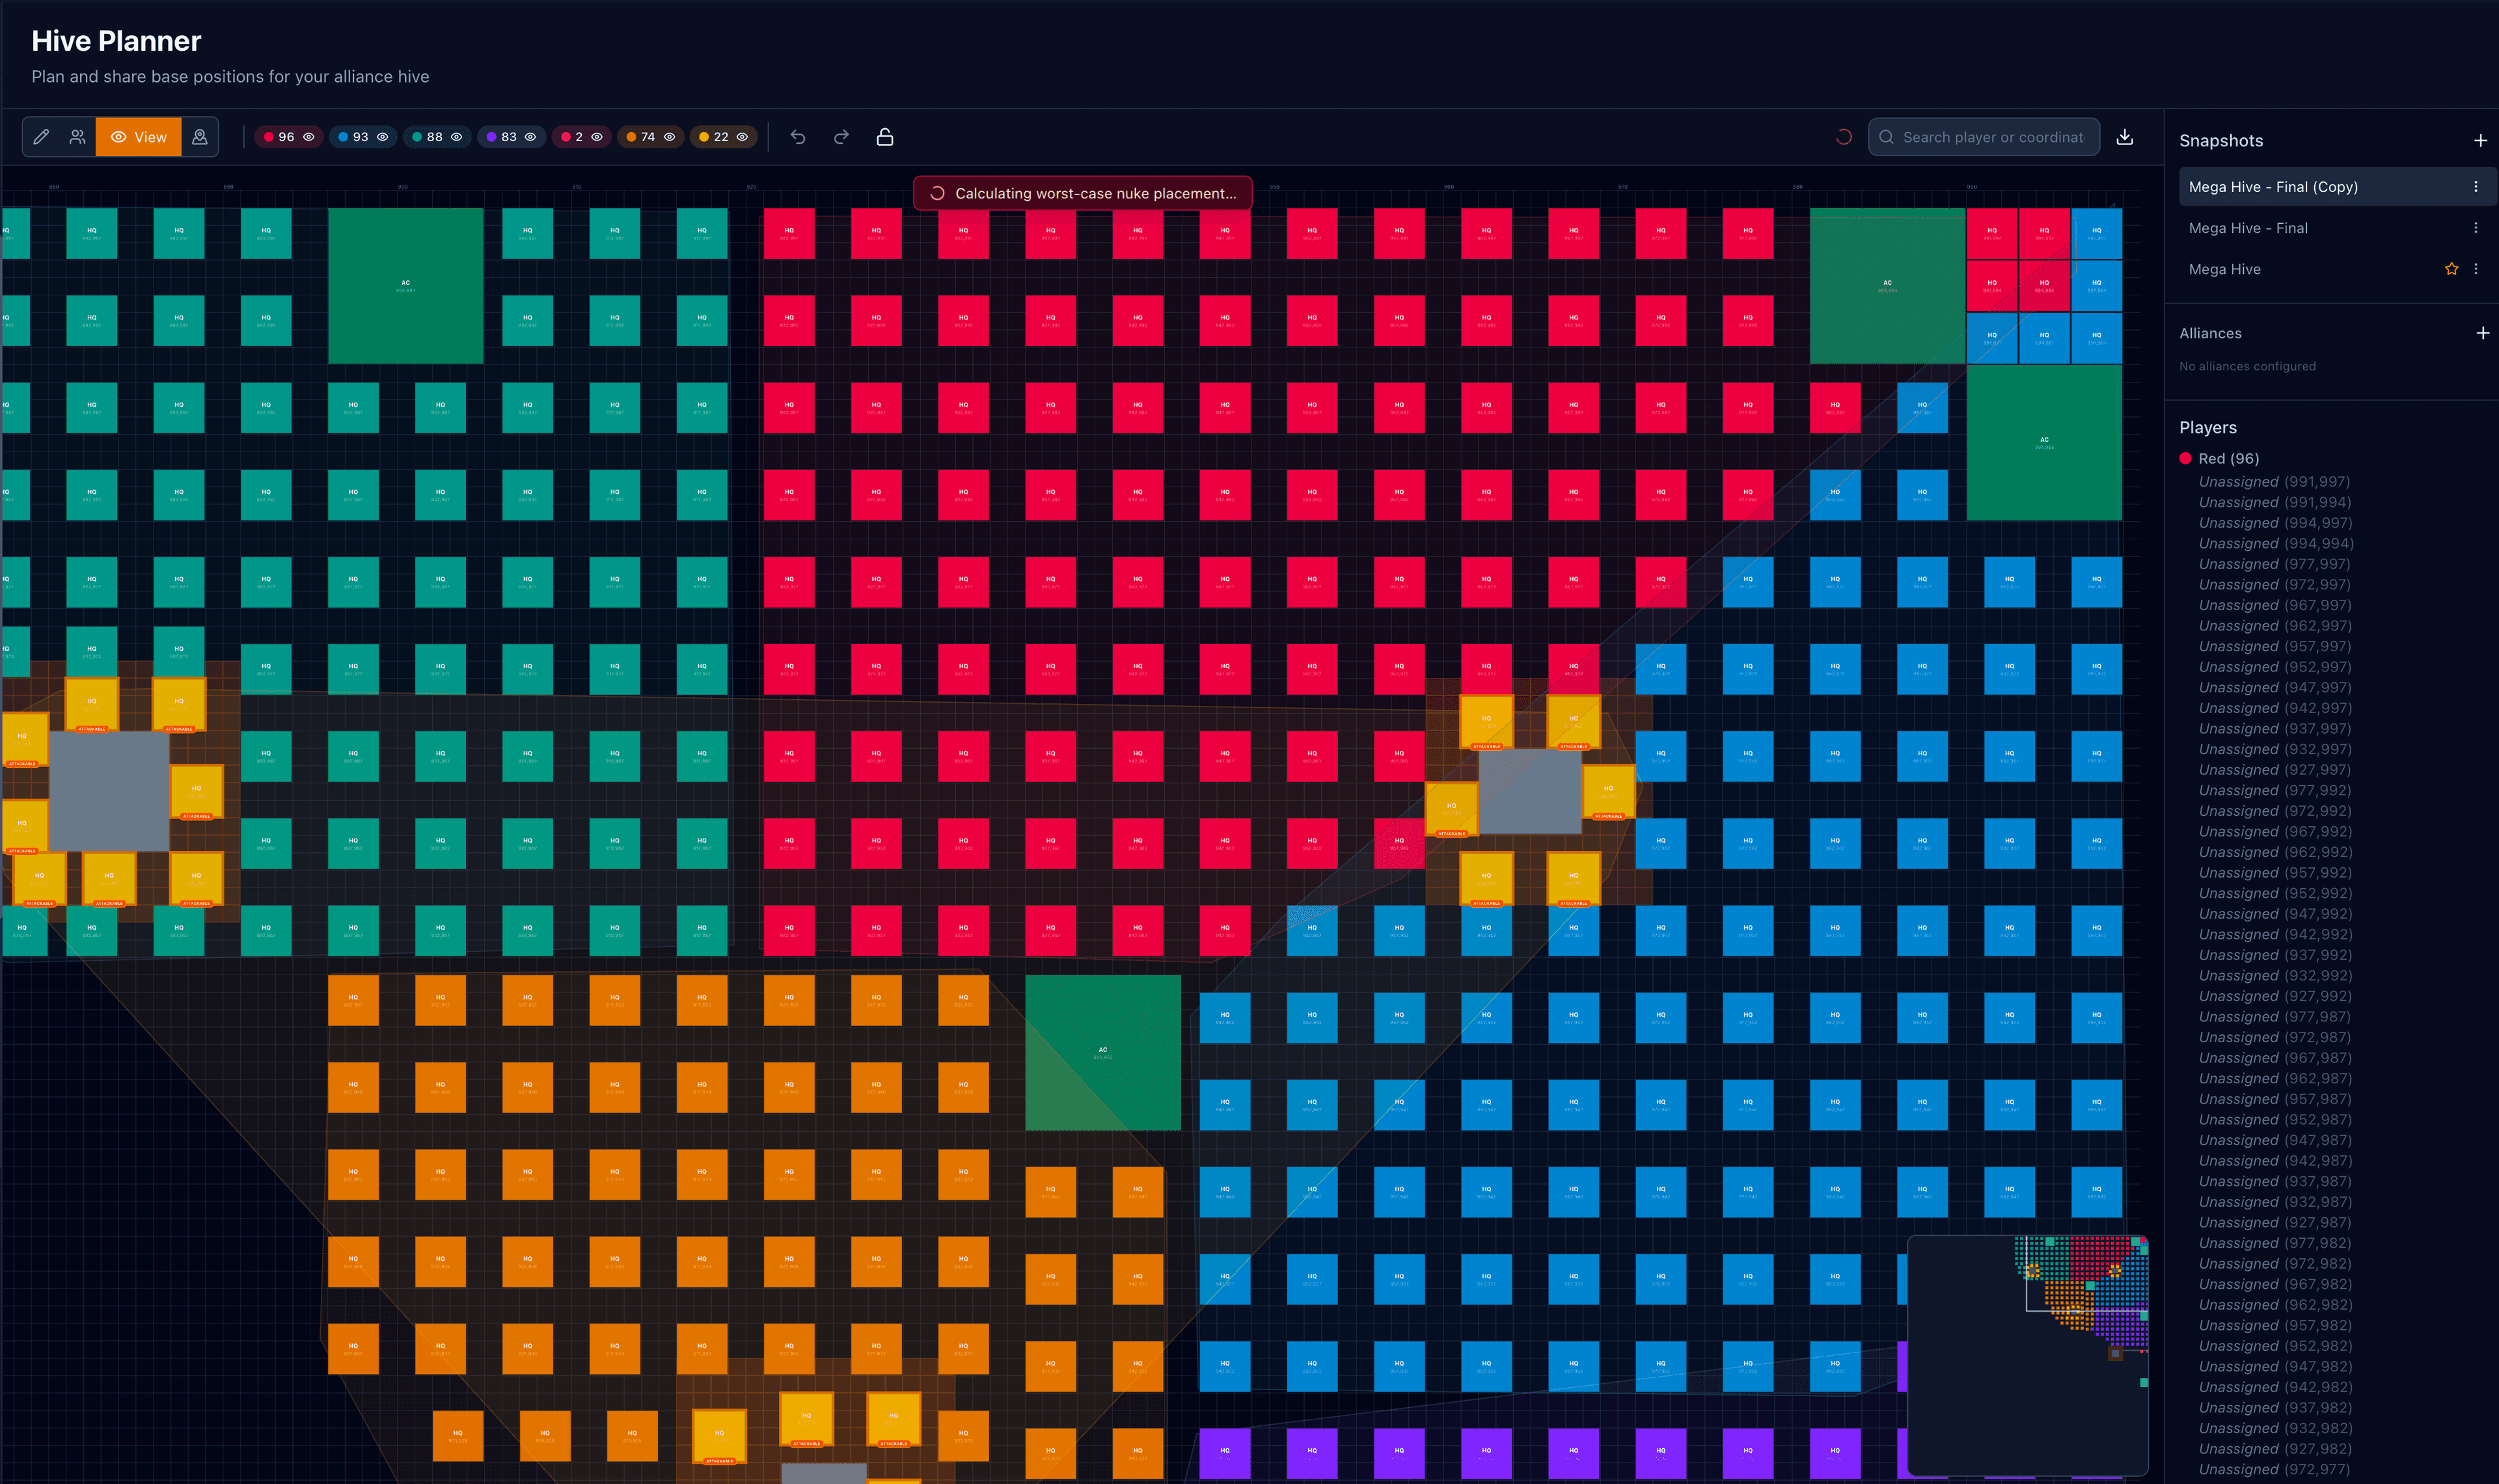
Task: Click the Hive Planner title
Action: 116,41
